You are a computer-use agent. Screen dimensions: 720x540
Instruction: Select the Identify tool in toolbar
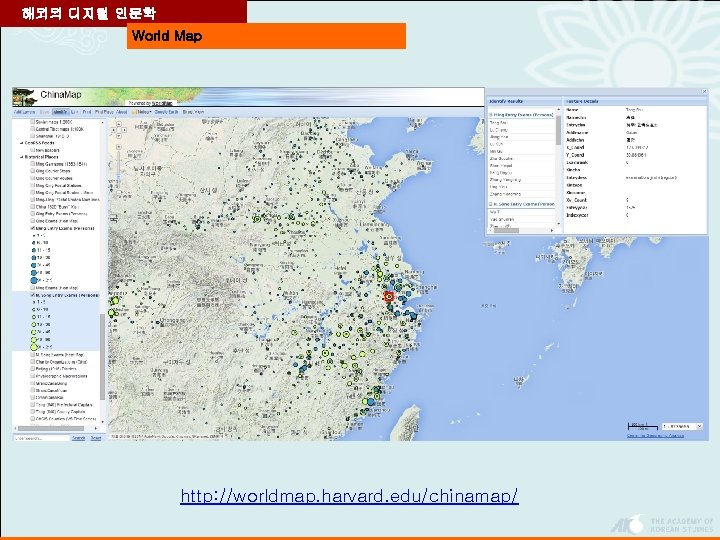60,112
